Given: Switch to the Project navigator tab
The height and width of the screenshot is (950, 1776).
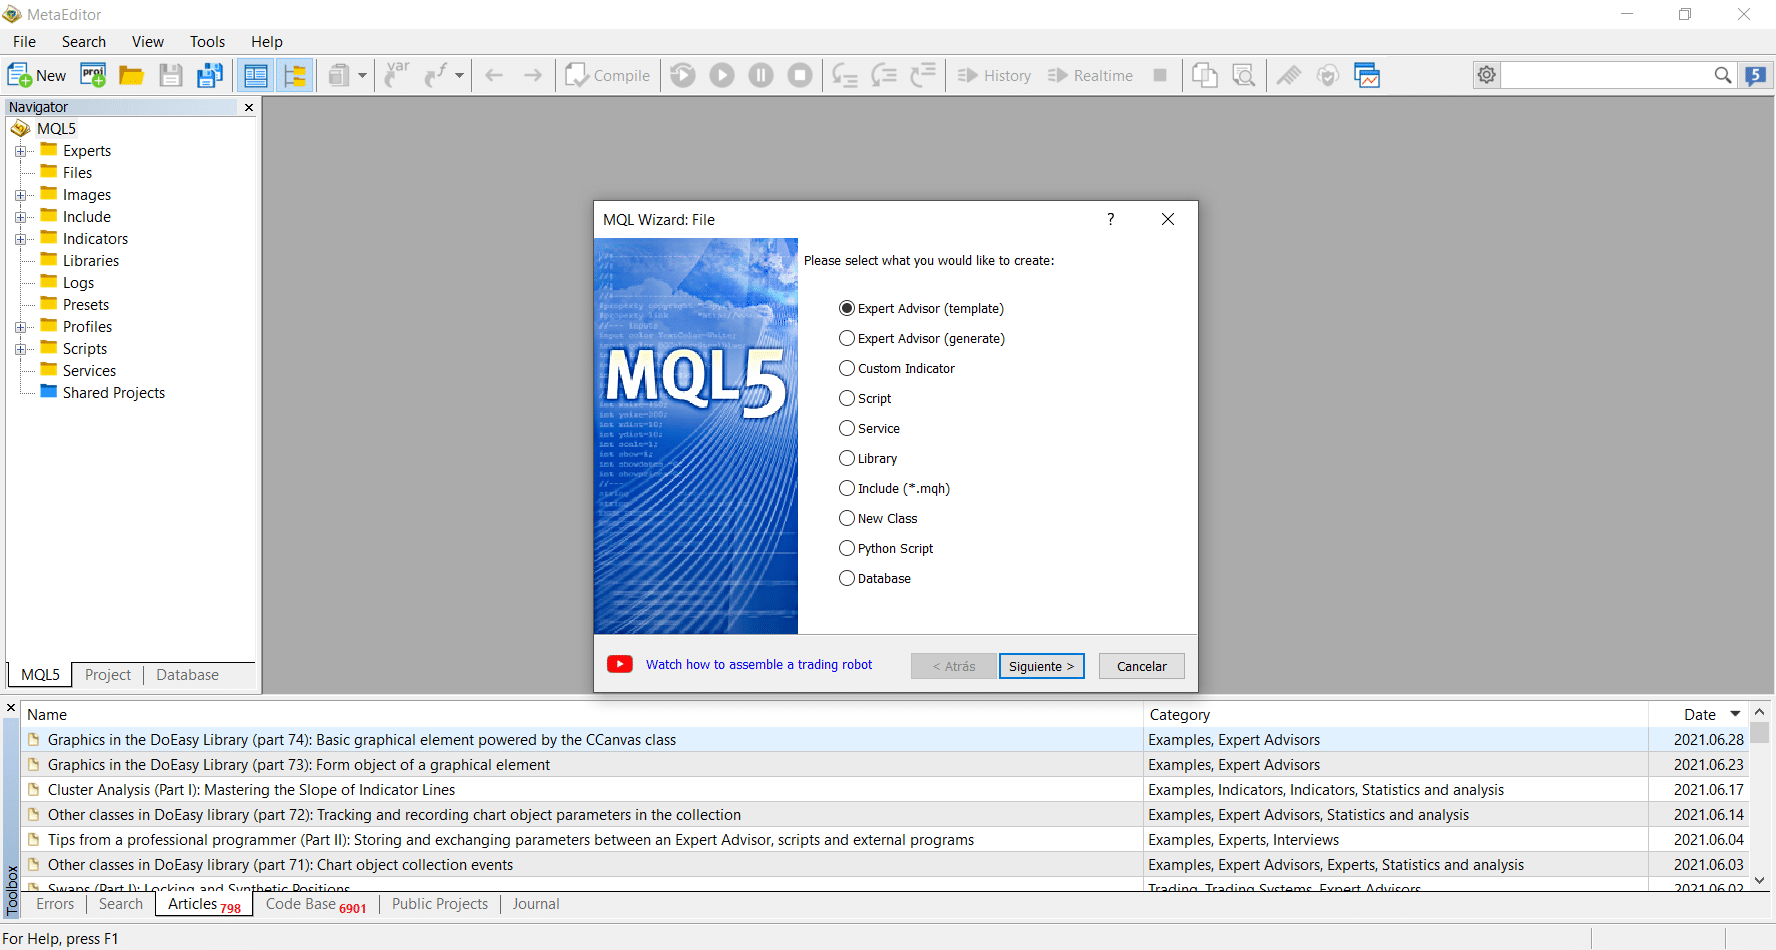Looking at the screenshot, I should 108,675.
